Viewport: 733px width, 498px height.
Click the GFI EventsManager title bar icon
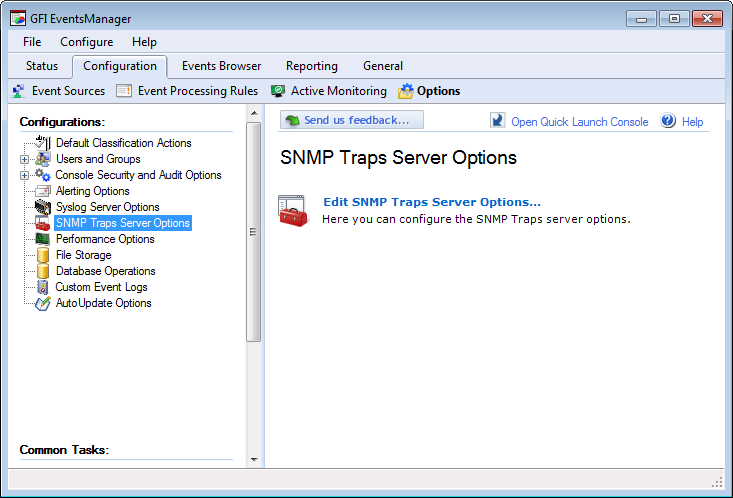[x=18, y=18]
